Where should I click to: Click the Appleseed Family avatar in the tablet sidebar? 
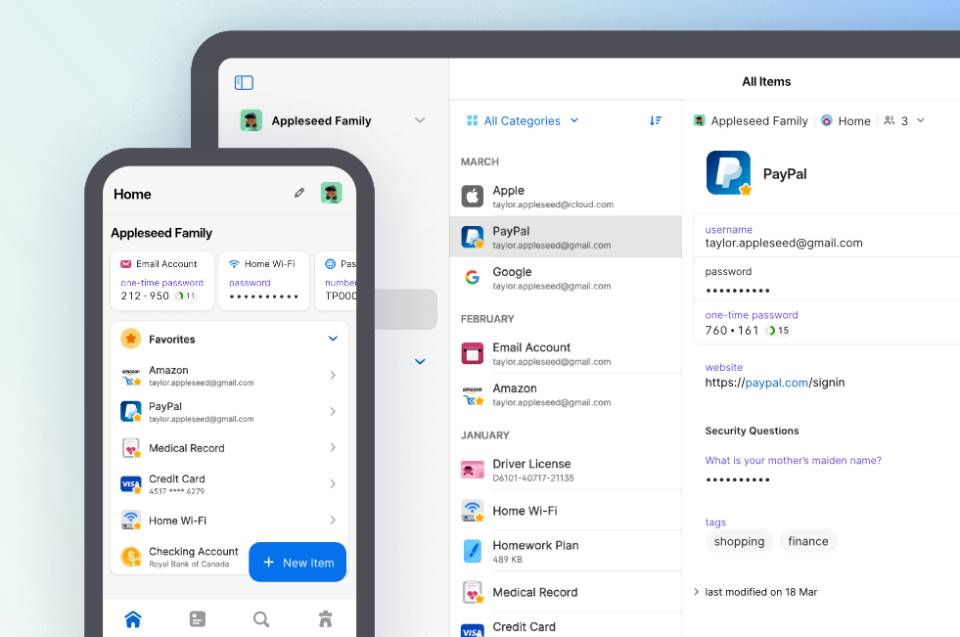point(251,121)
